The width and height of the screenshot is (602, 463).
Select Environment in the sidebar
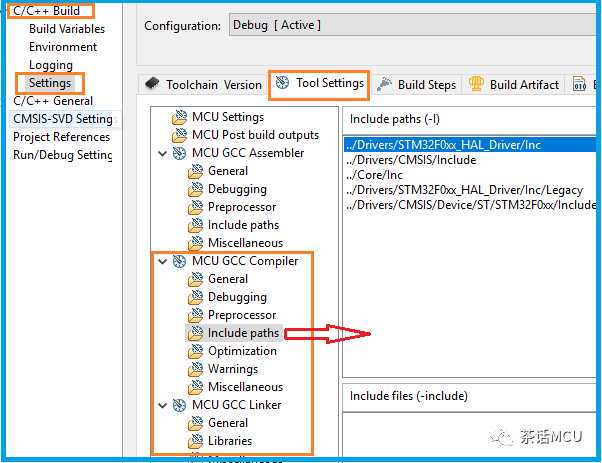(63, 47)
